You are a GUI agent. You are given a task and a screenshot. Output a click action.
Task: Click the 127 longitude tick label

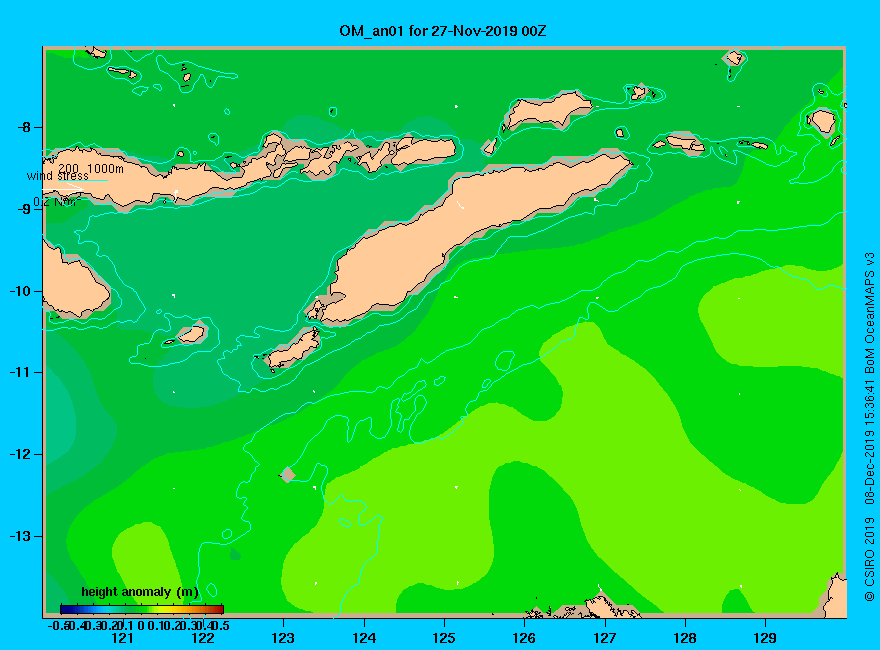pos(604,638)
